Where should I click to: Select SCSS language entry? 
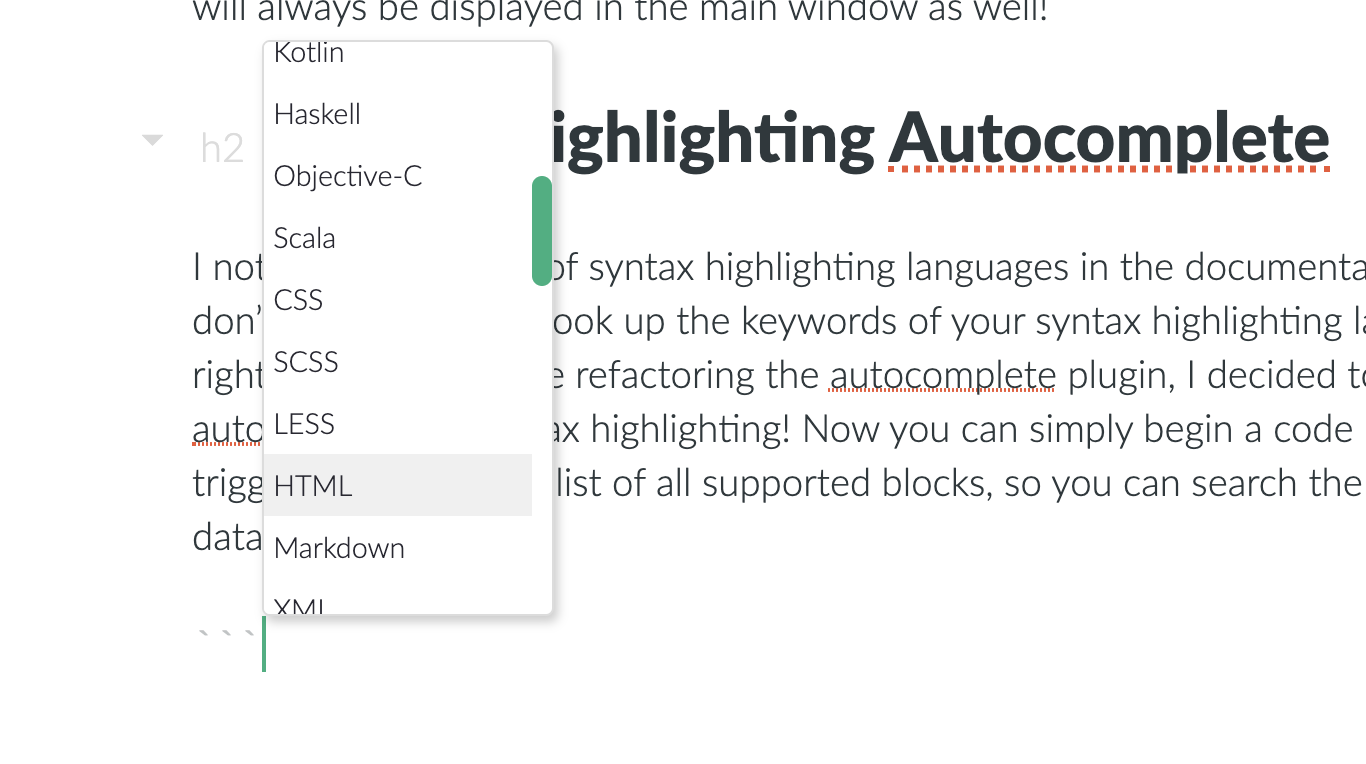[398, 361]
